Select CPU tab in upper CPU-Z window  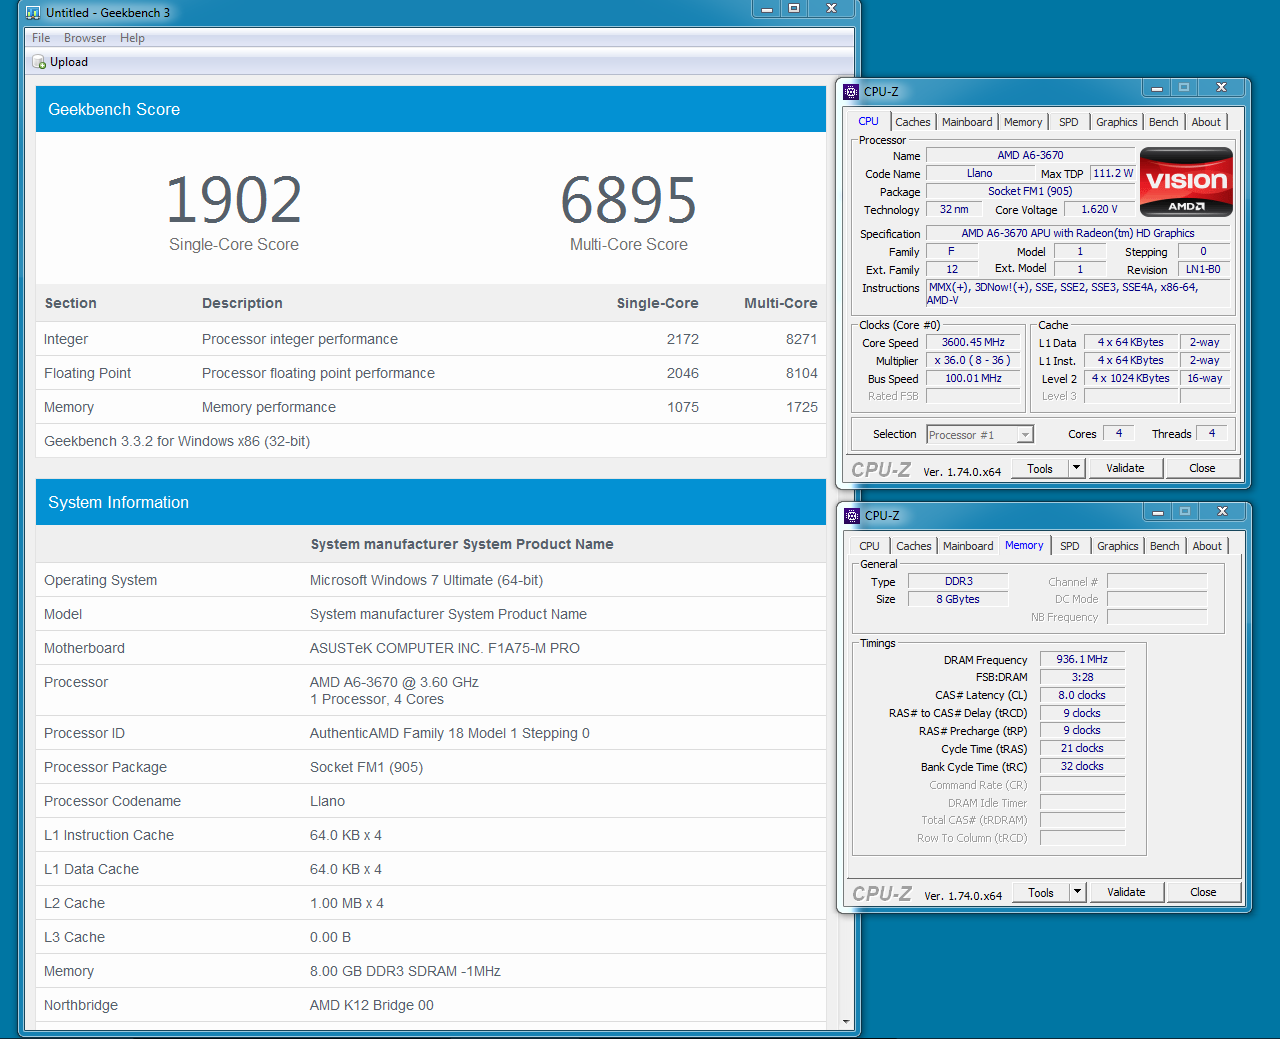(869, 121)
